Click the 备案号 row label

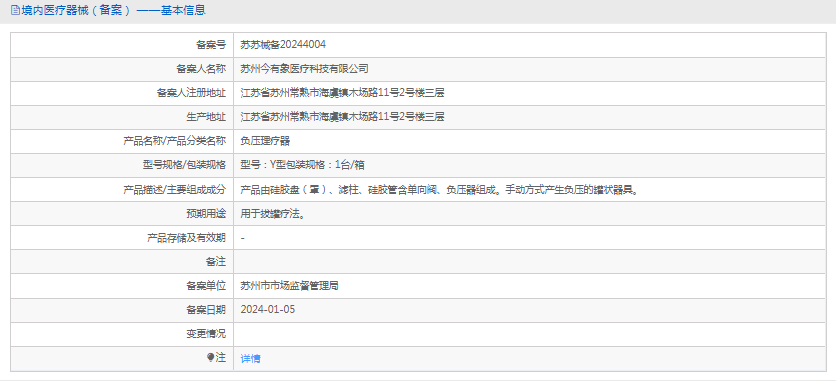click(x=211, y=45)
